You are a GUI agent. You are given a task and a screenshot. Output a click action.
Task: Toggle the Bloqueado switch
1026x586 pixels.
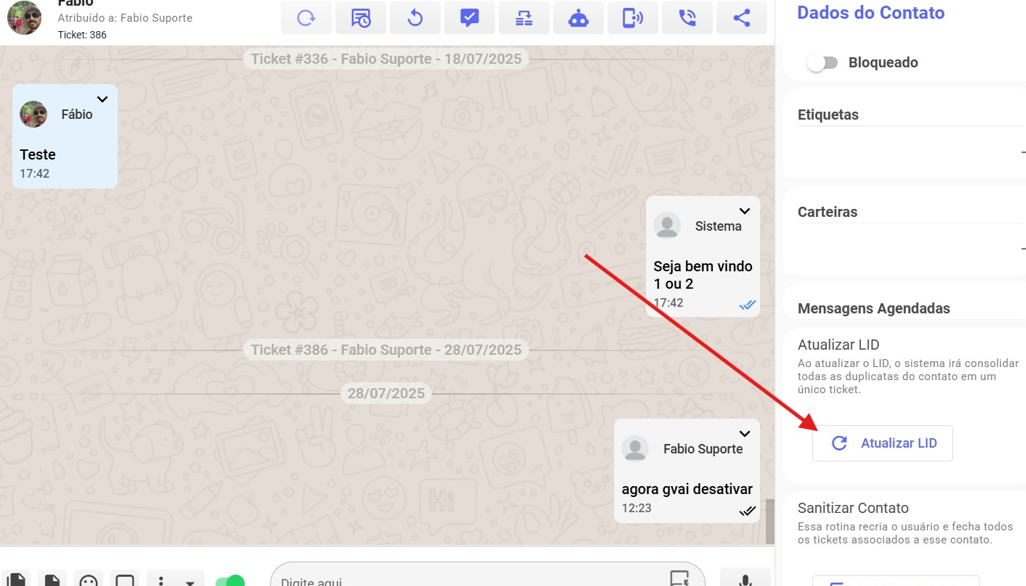[x=822, y=63]
